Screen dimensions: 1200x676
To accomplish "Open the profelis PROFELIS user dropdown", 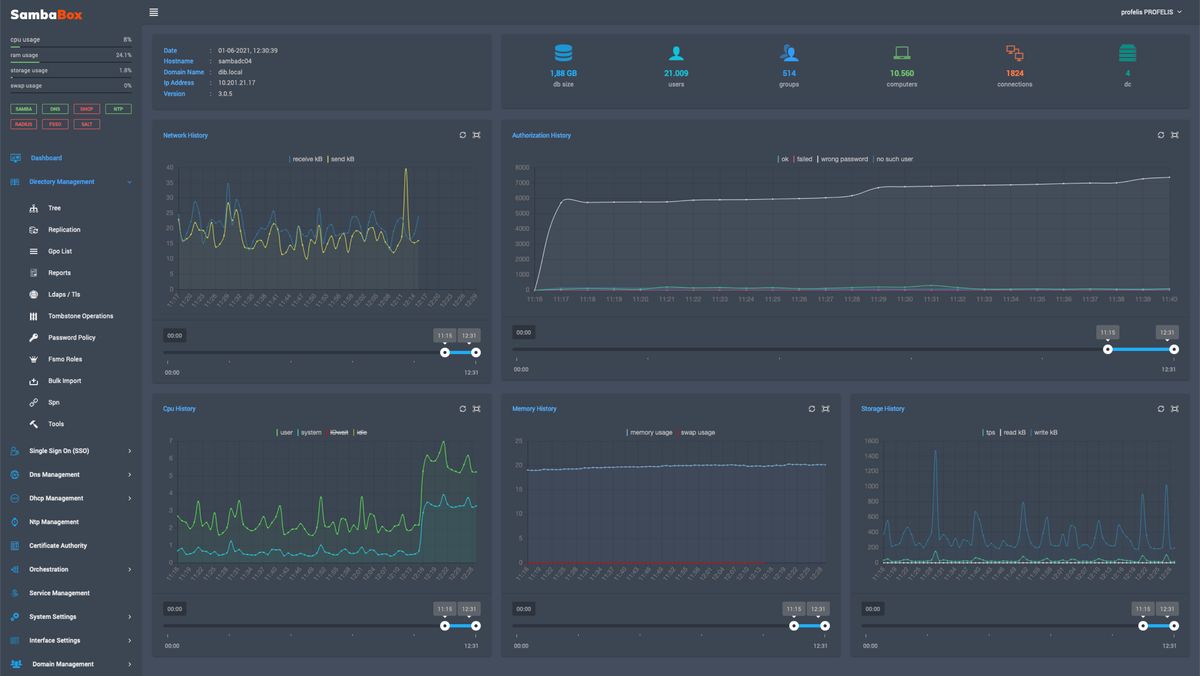I will click(x=1151, y=12).
